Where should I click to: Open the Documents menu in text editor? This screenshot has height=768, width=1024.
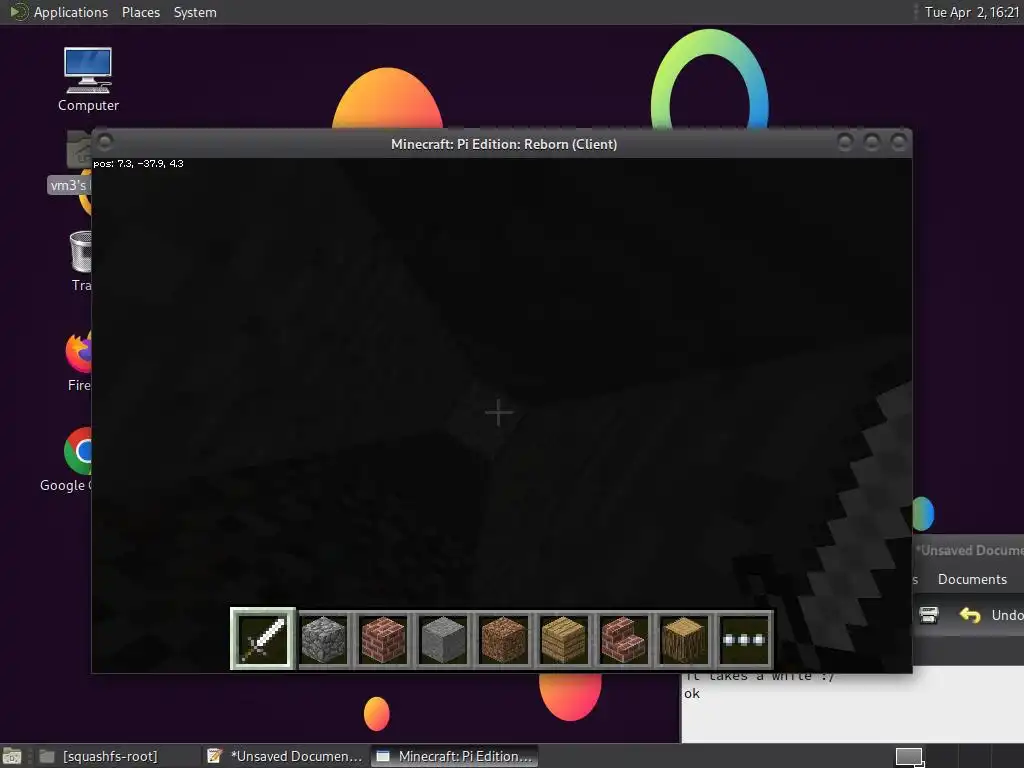coord(972,579)
